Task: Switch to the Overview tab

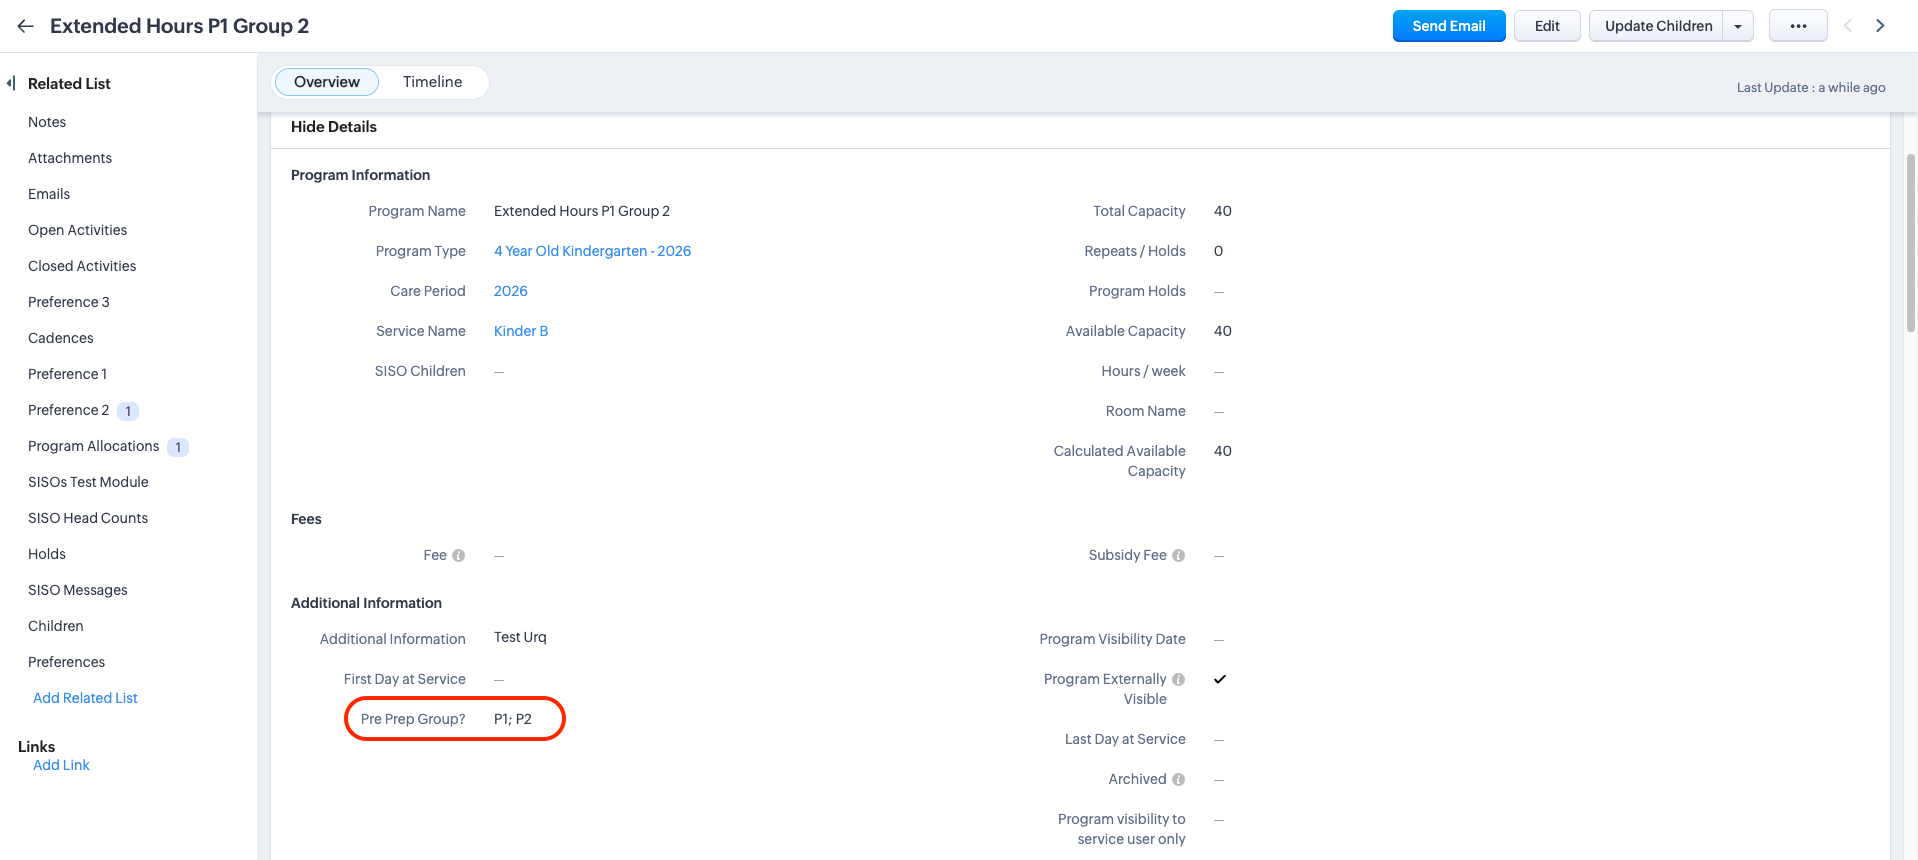Action: click(327, 82)
